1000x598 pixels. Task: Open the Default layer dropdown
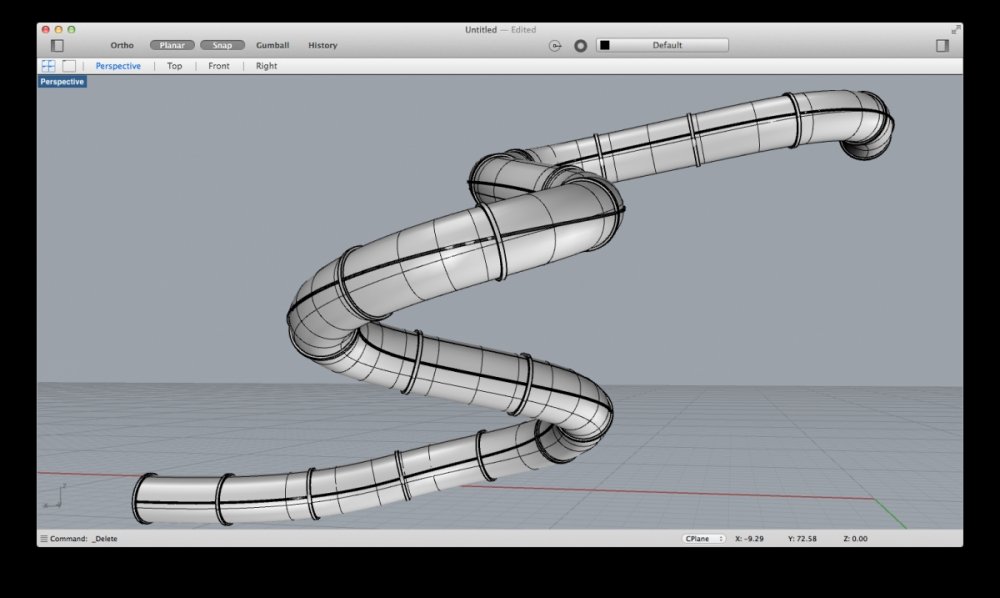(667, 45)
